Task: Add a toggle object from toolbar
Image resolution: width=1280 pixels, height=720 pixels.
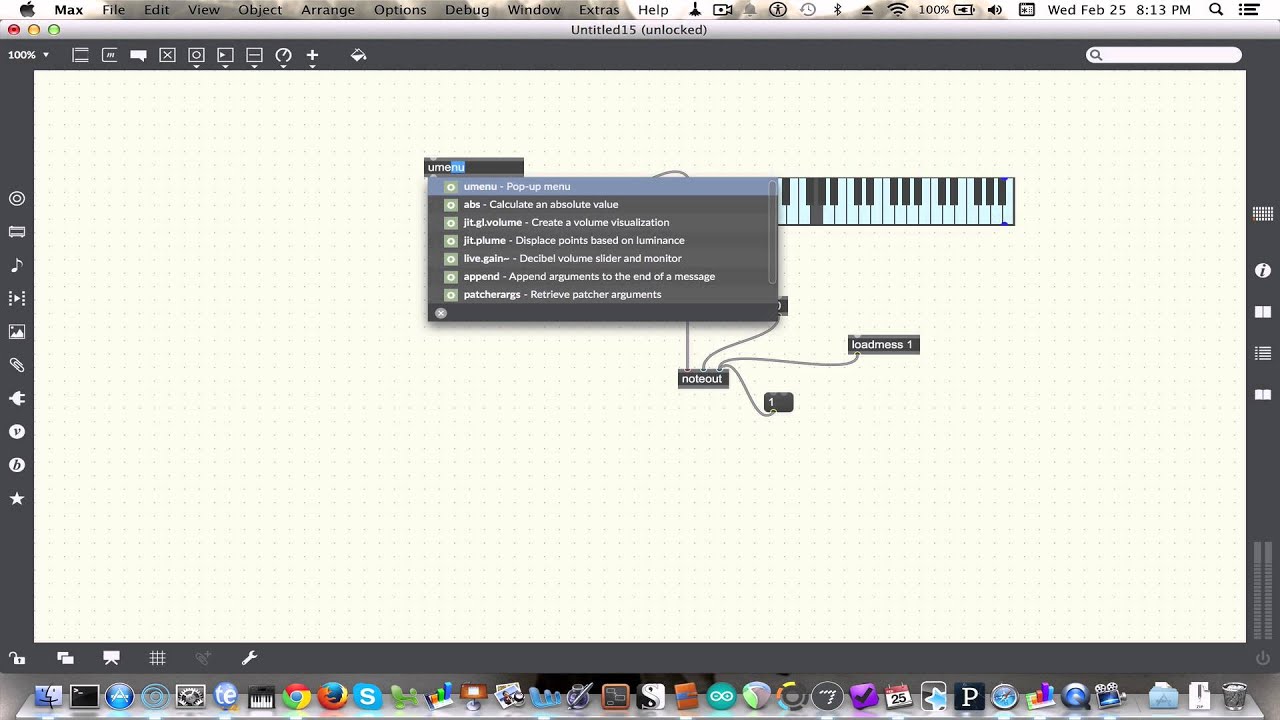Action: [167, 55]
